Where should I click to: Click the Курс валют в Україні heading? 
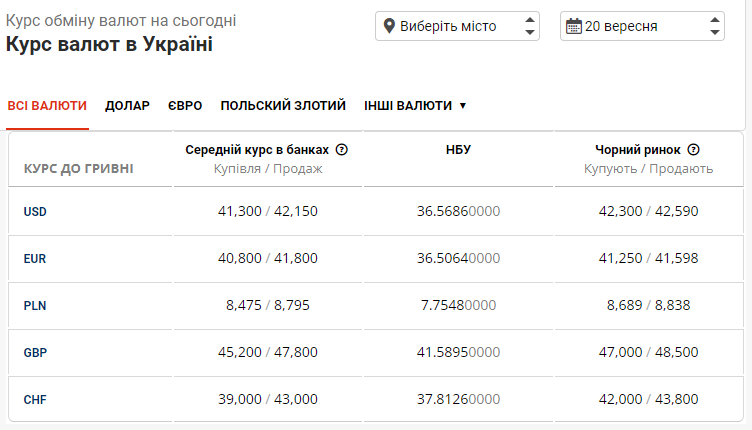[x=109, y=45]
